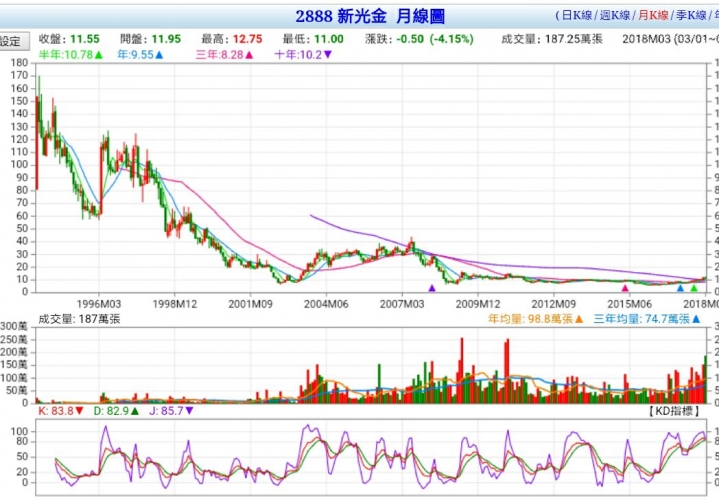Switch to 日K線 daily chart
This screenshot has width=720, height=500.
pos(577,15)
